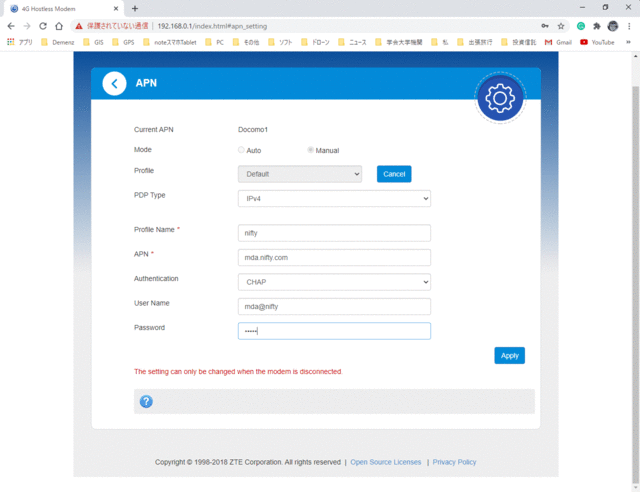Image resolution: width=640 pixels, height=492 pixels.
Task: Open the saved password key icon
Action: coord(545,26)
